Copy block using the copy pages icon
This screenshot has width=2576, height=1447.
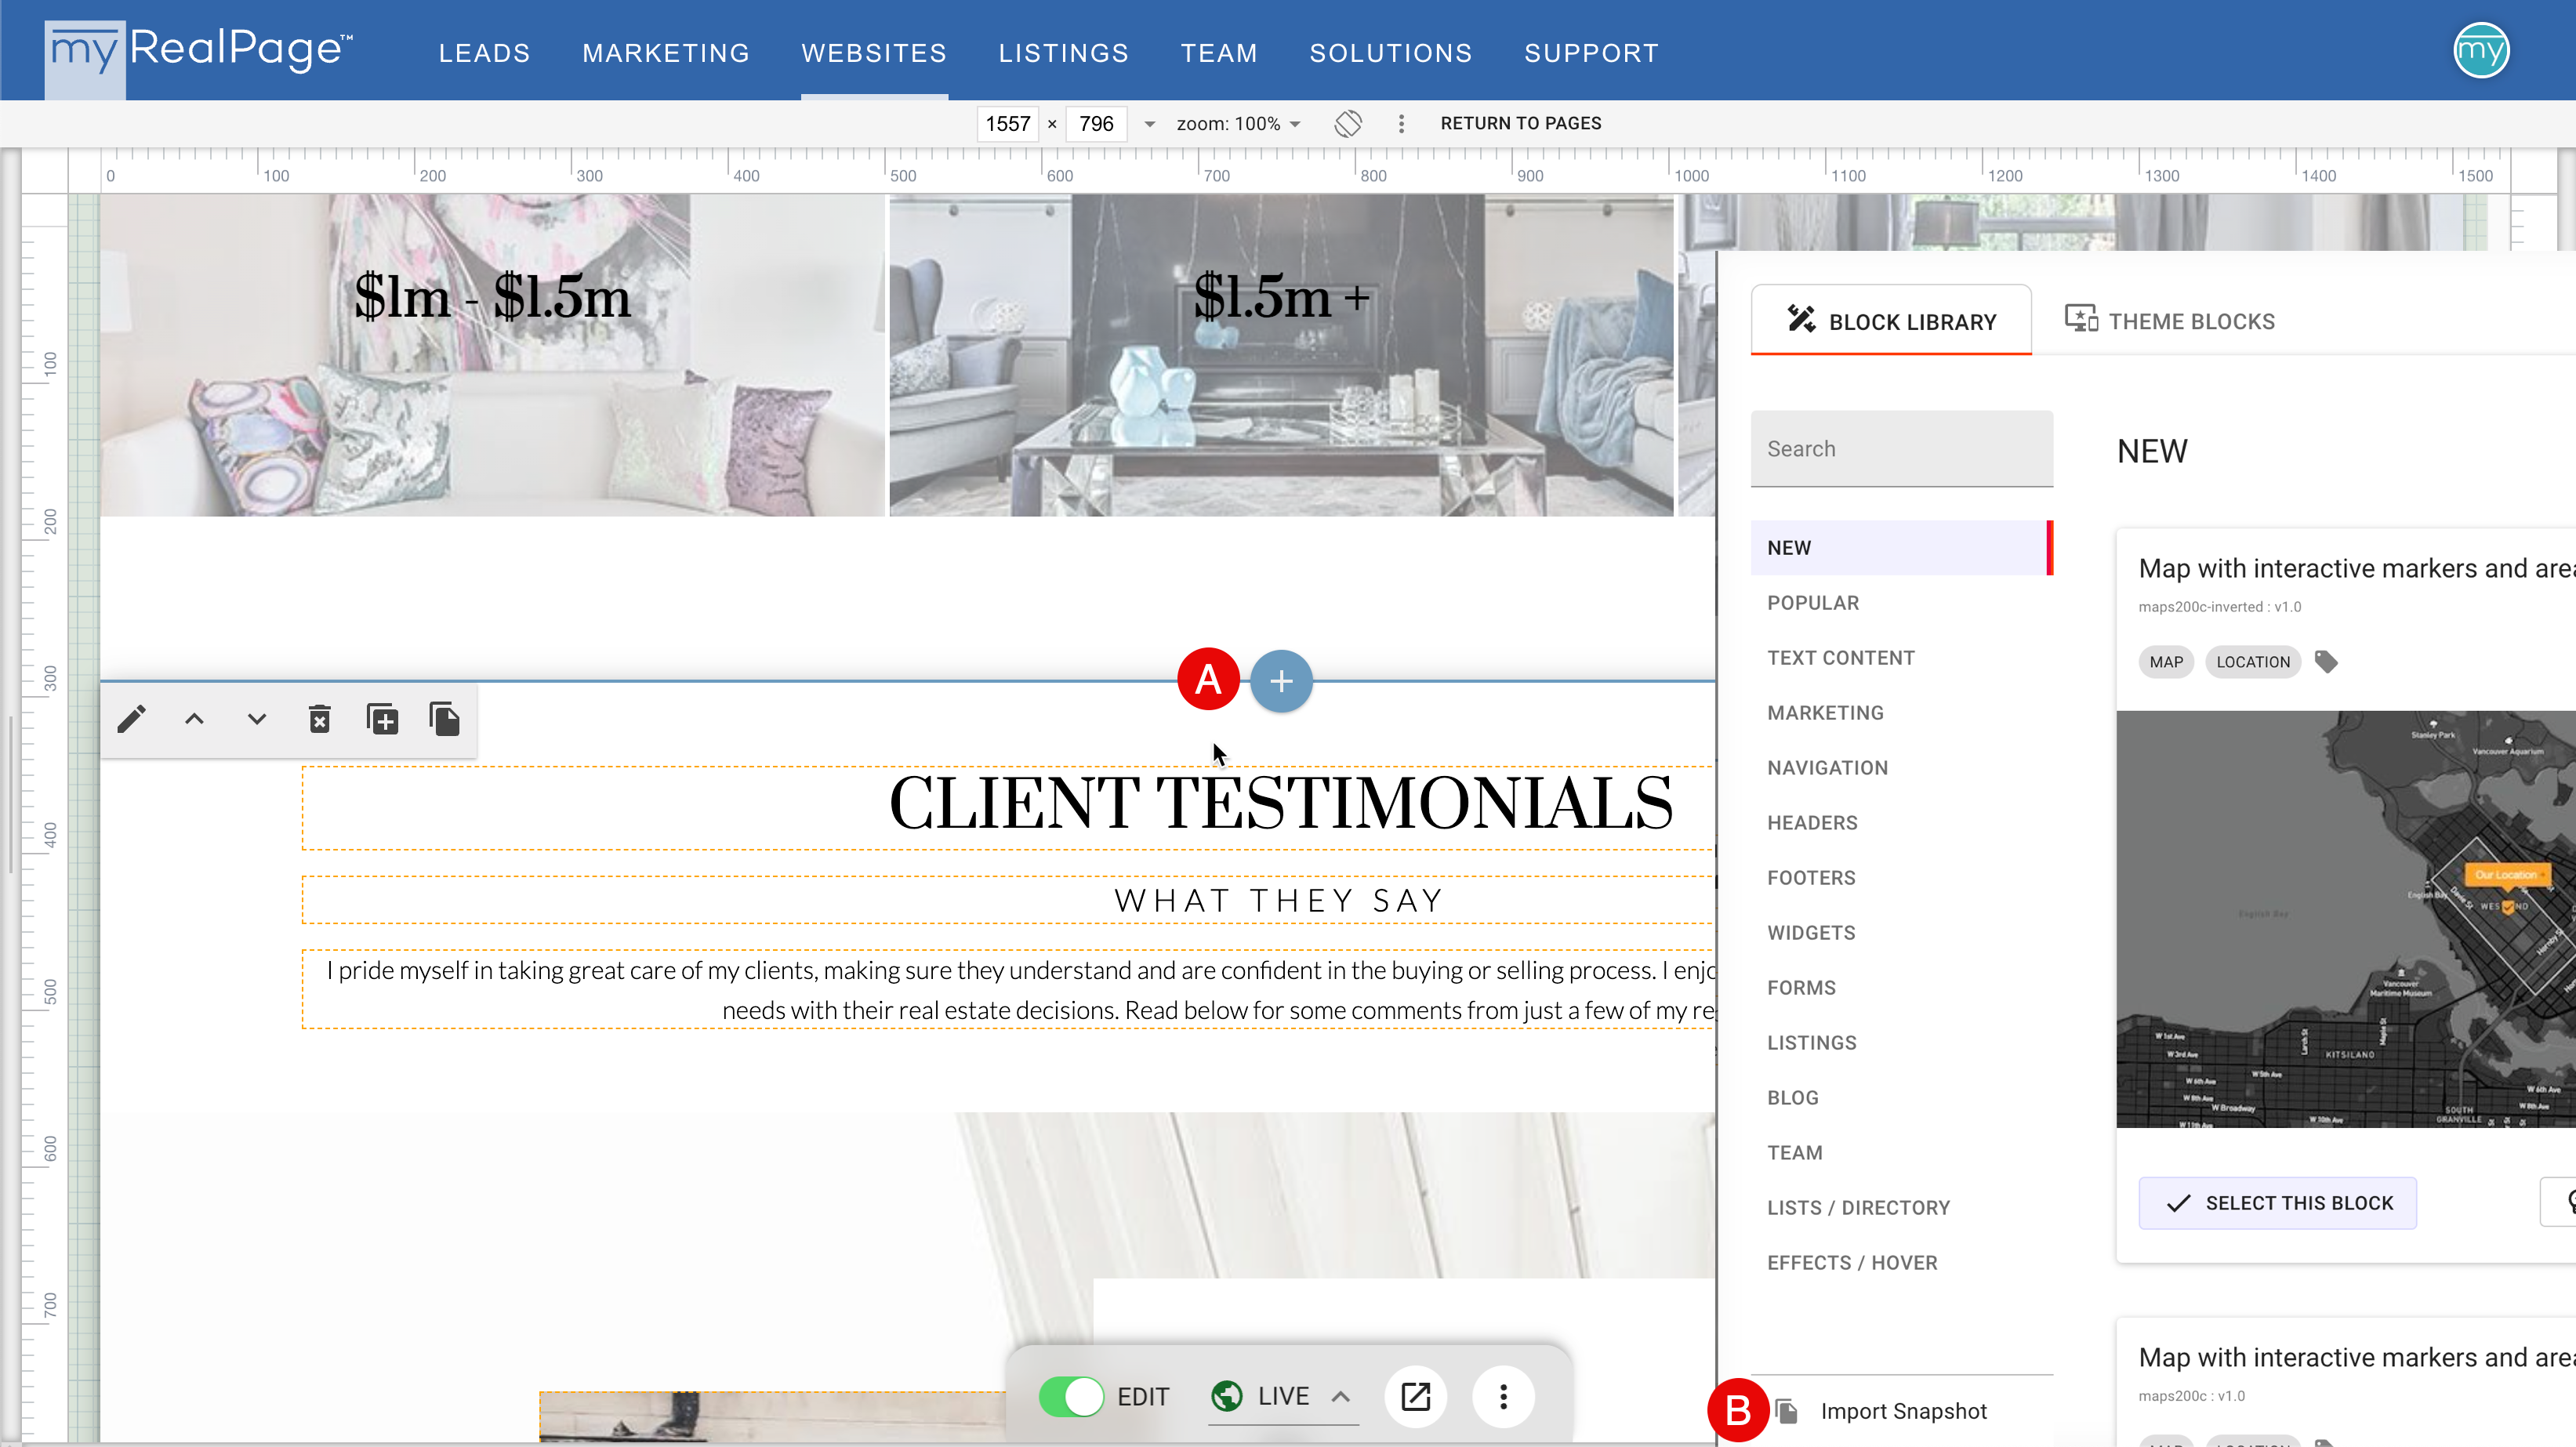point(445,719)
